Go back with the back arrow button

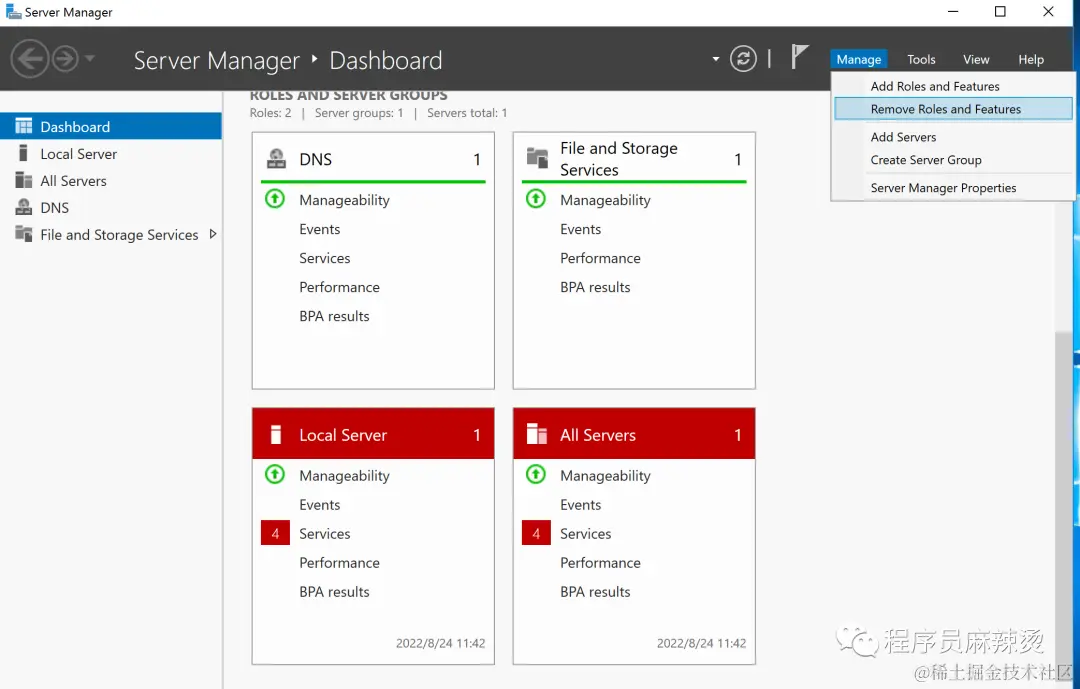click(30, 59)
